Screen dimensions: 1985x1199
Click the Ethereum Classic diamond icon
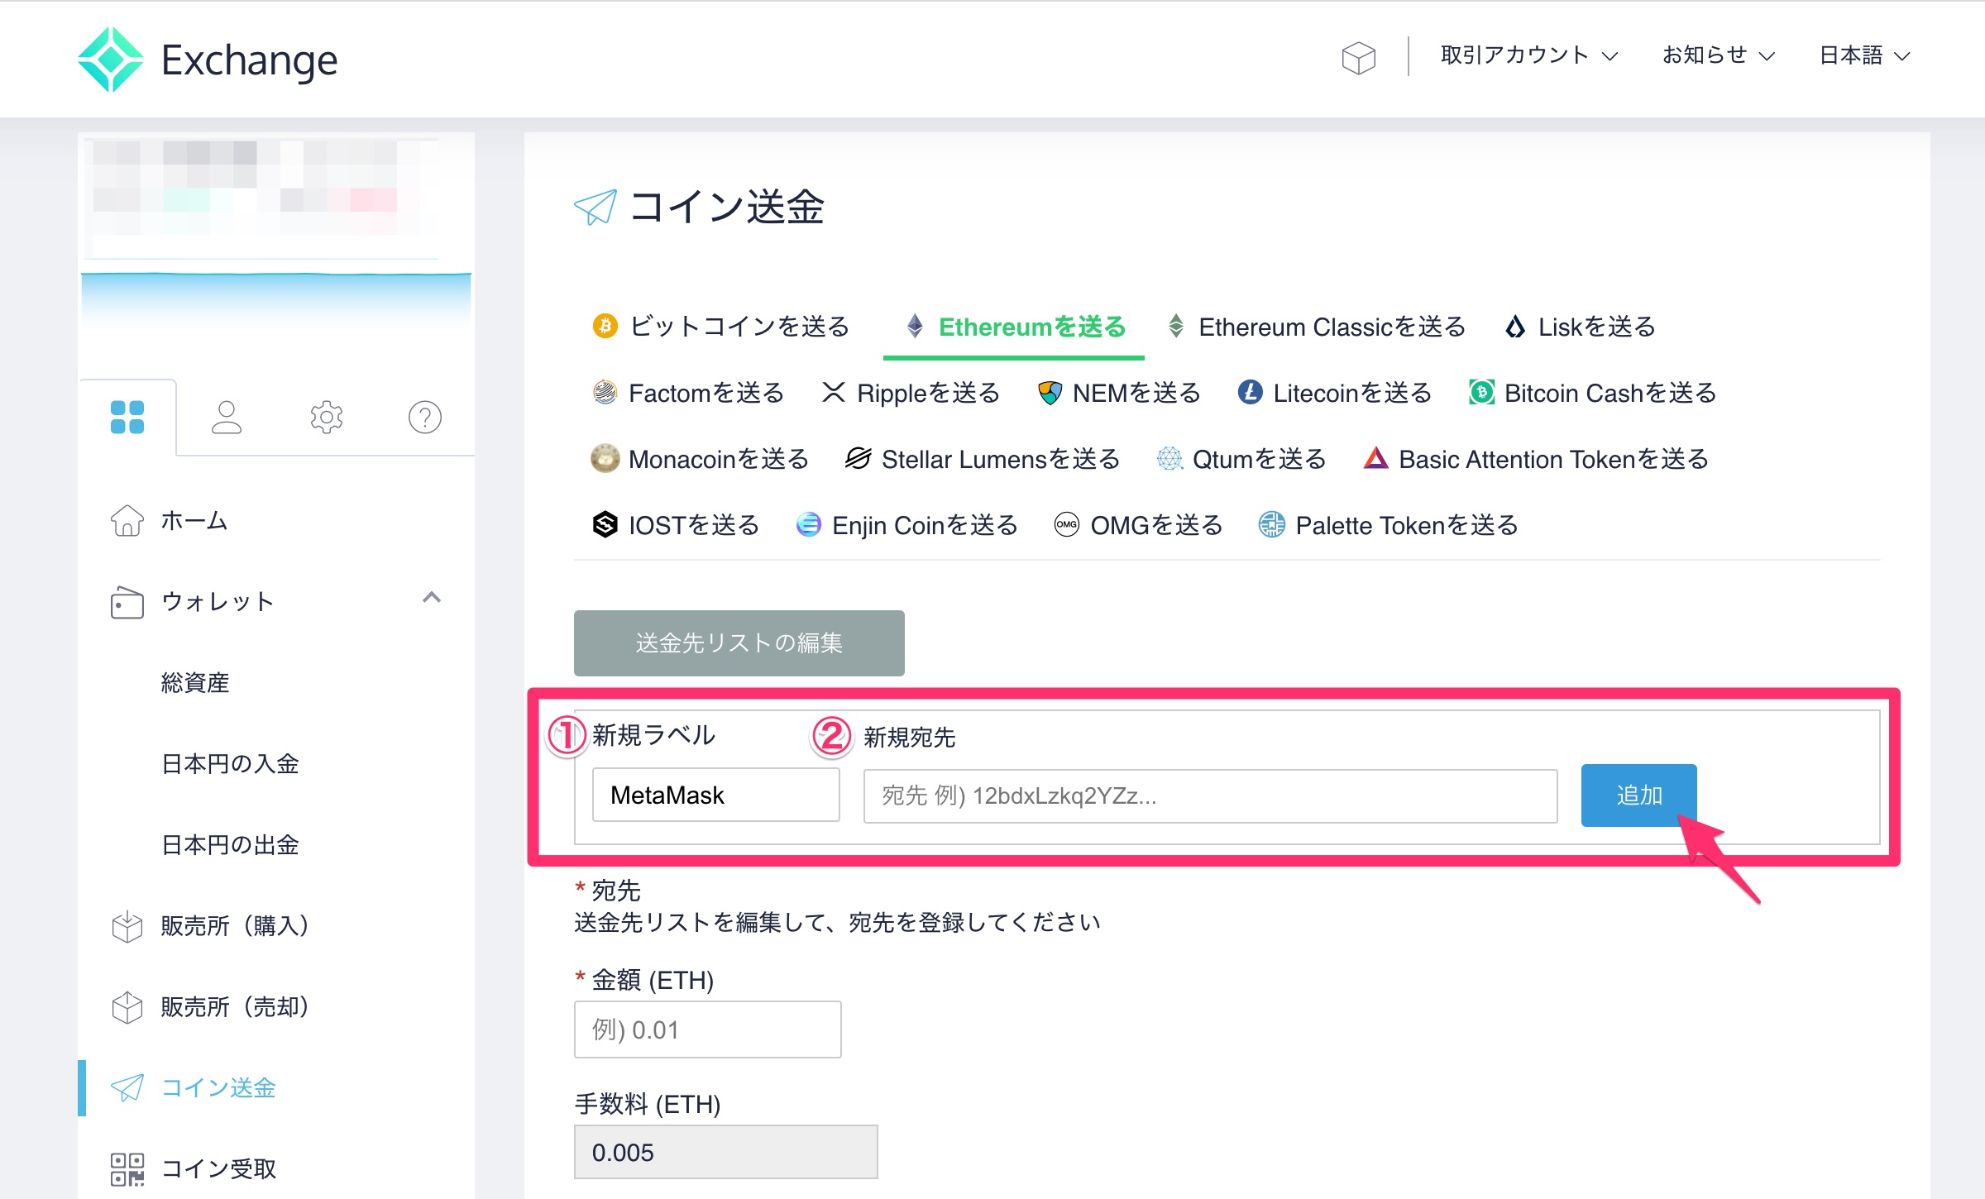coord(1176,326)
